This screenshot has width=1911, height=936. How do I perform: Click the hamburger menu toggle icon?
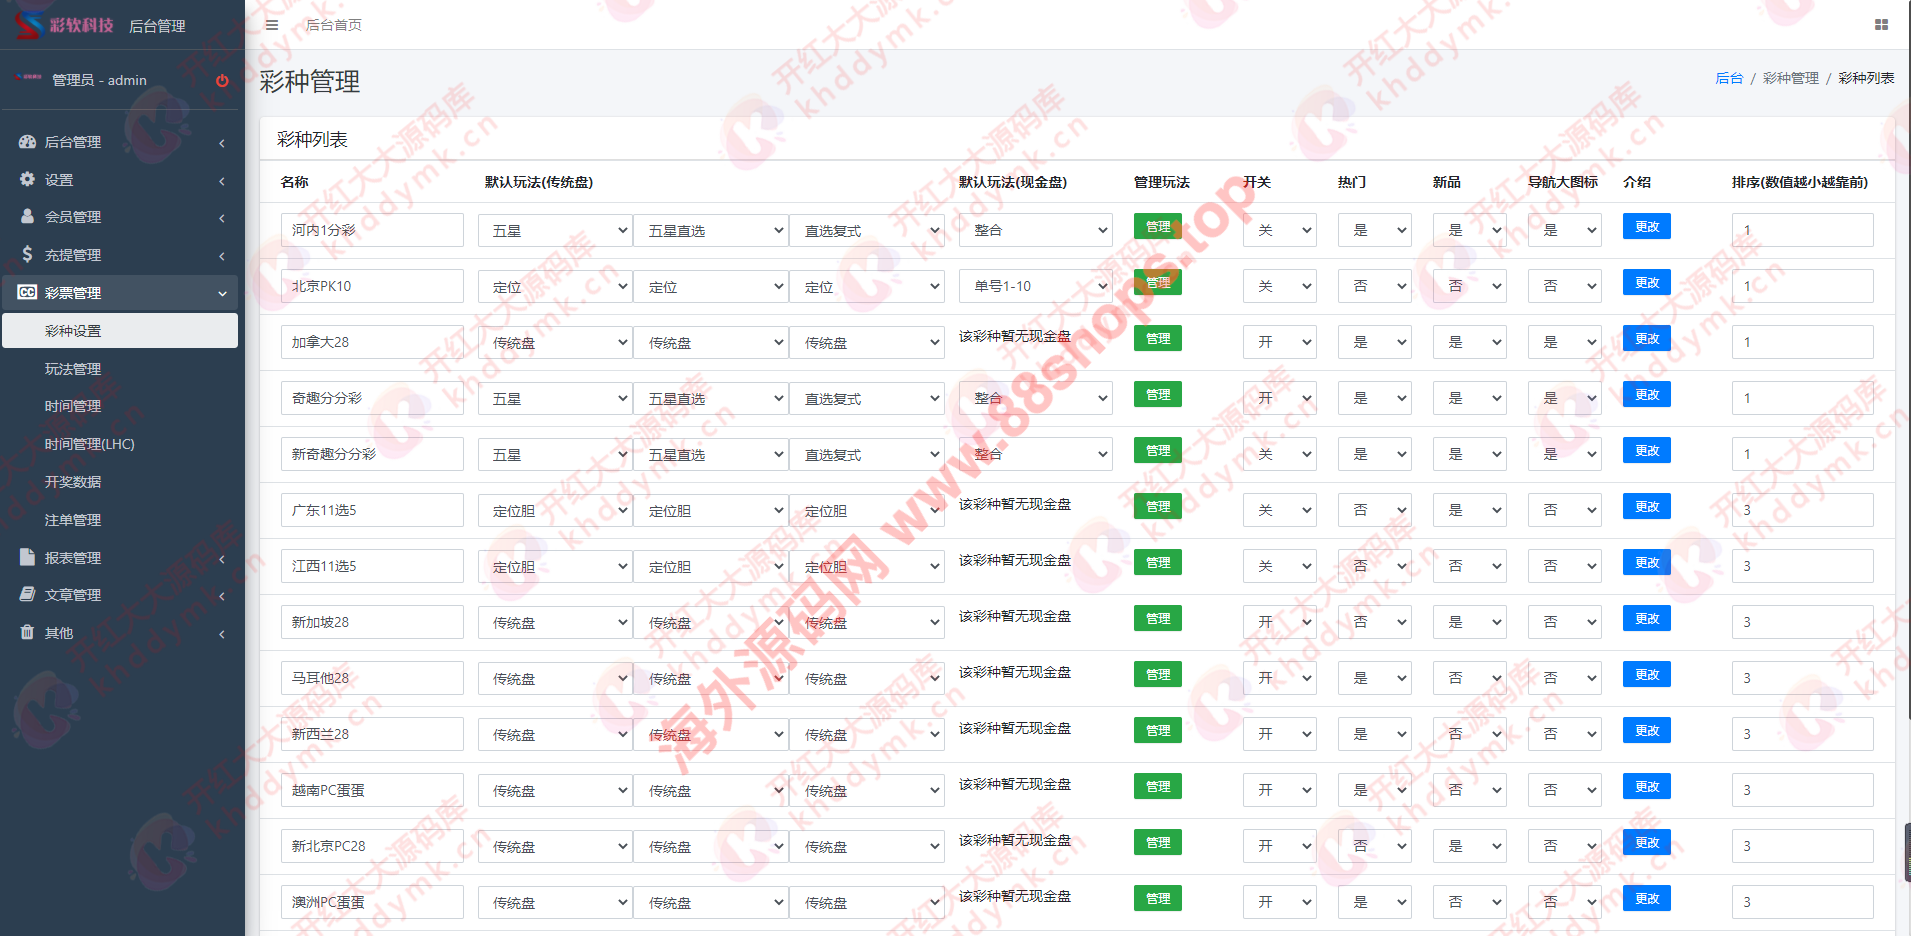(272, 25)
